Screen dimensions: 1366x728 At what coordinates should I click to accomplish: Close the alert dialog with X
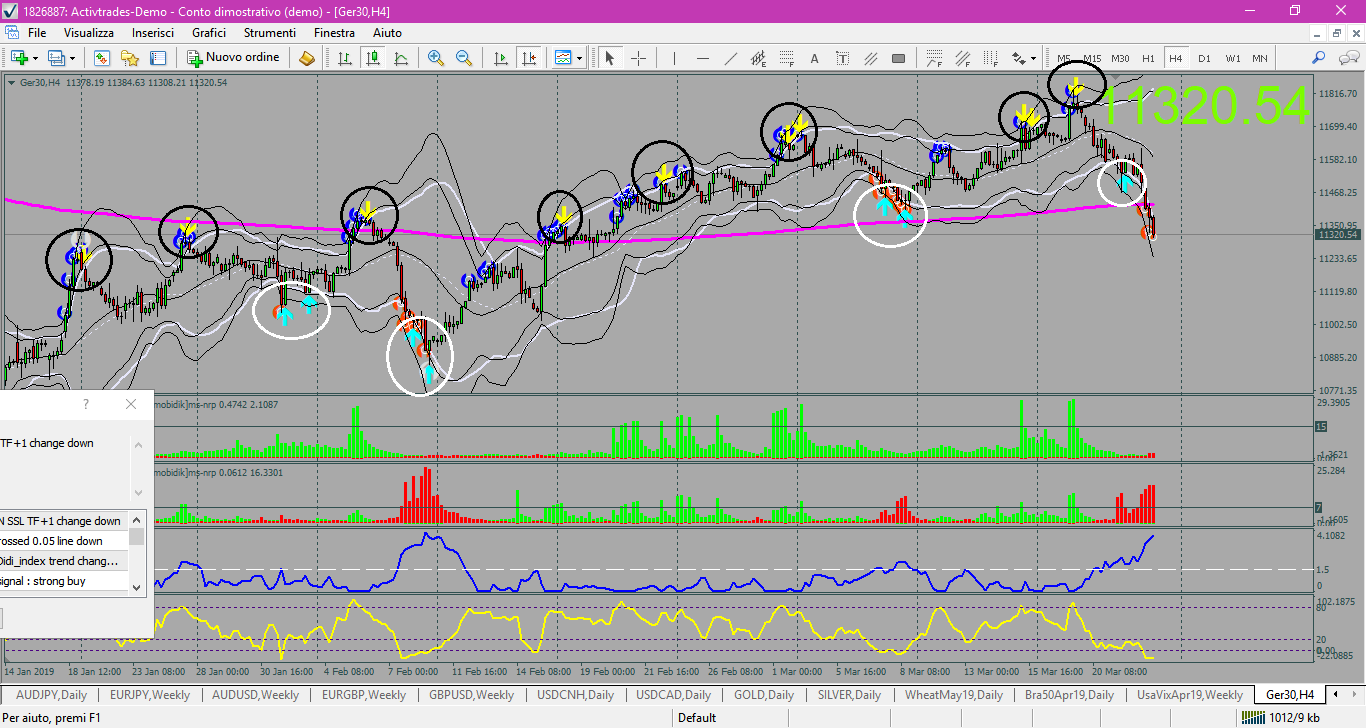pyautogui.click(x=131, y=404)
